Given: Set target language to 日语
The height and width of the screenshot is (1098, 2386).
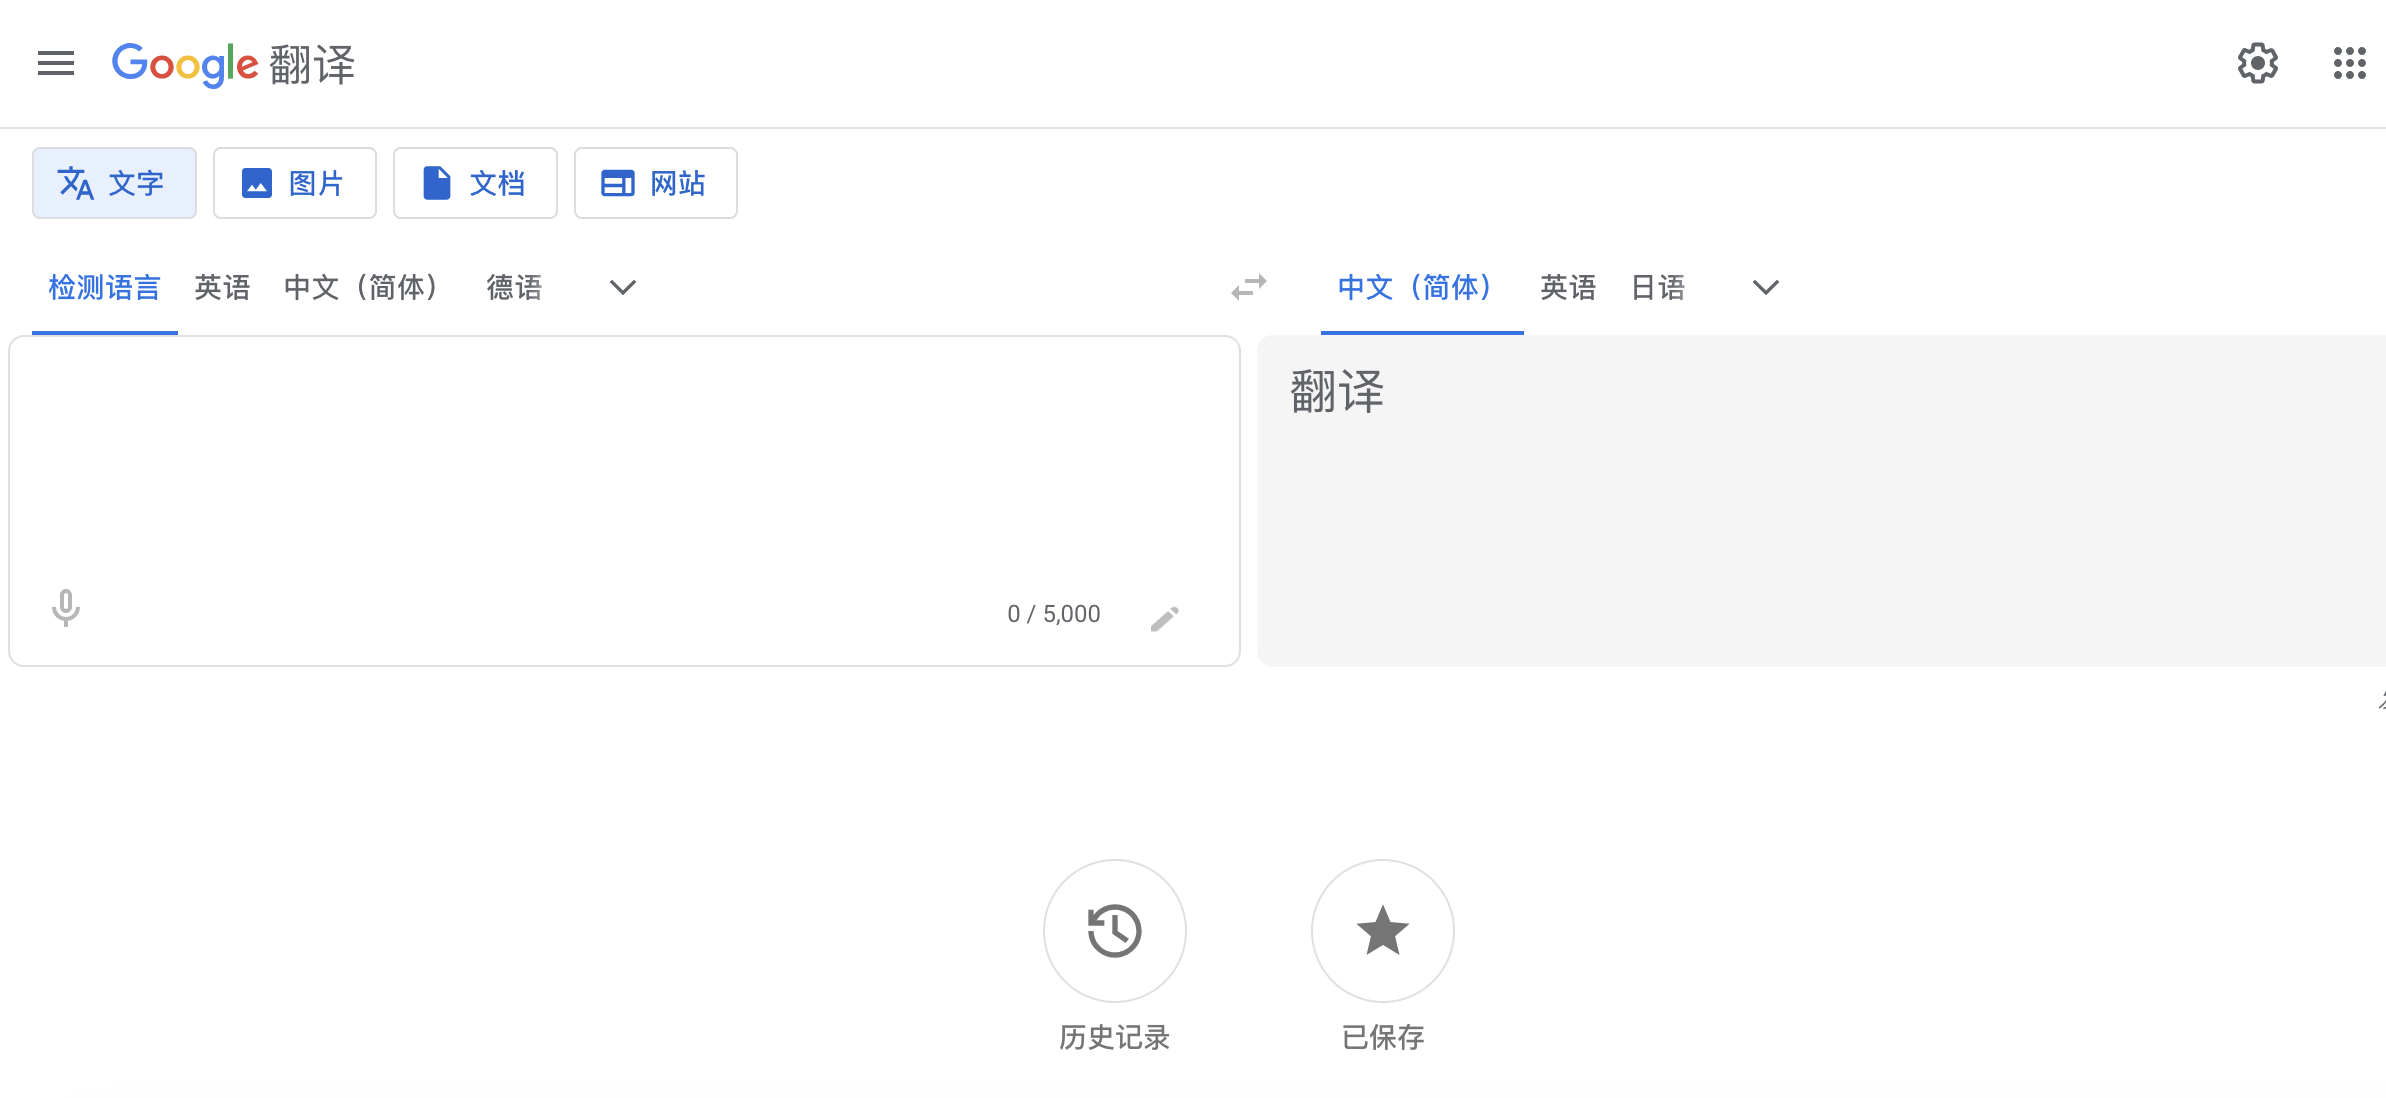Looking at the screenshot, I should tap(1658, 288).
